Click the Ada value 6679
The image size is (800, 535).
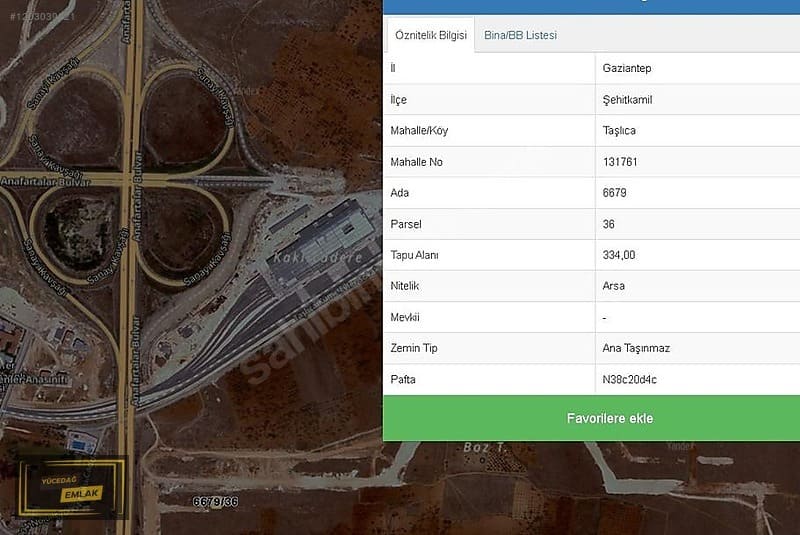615,193
